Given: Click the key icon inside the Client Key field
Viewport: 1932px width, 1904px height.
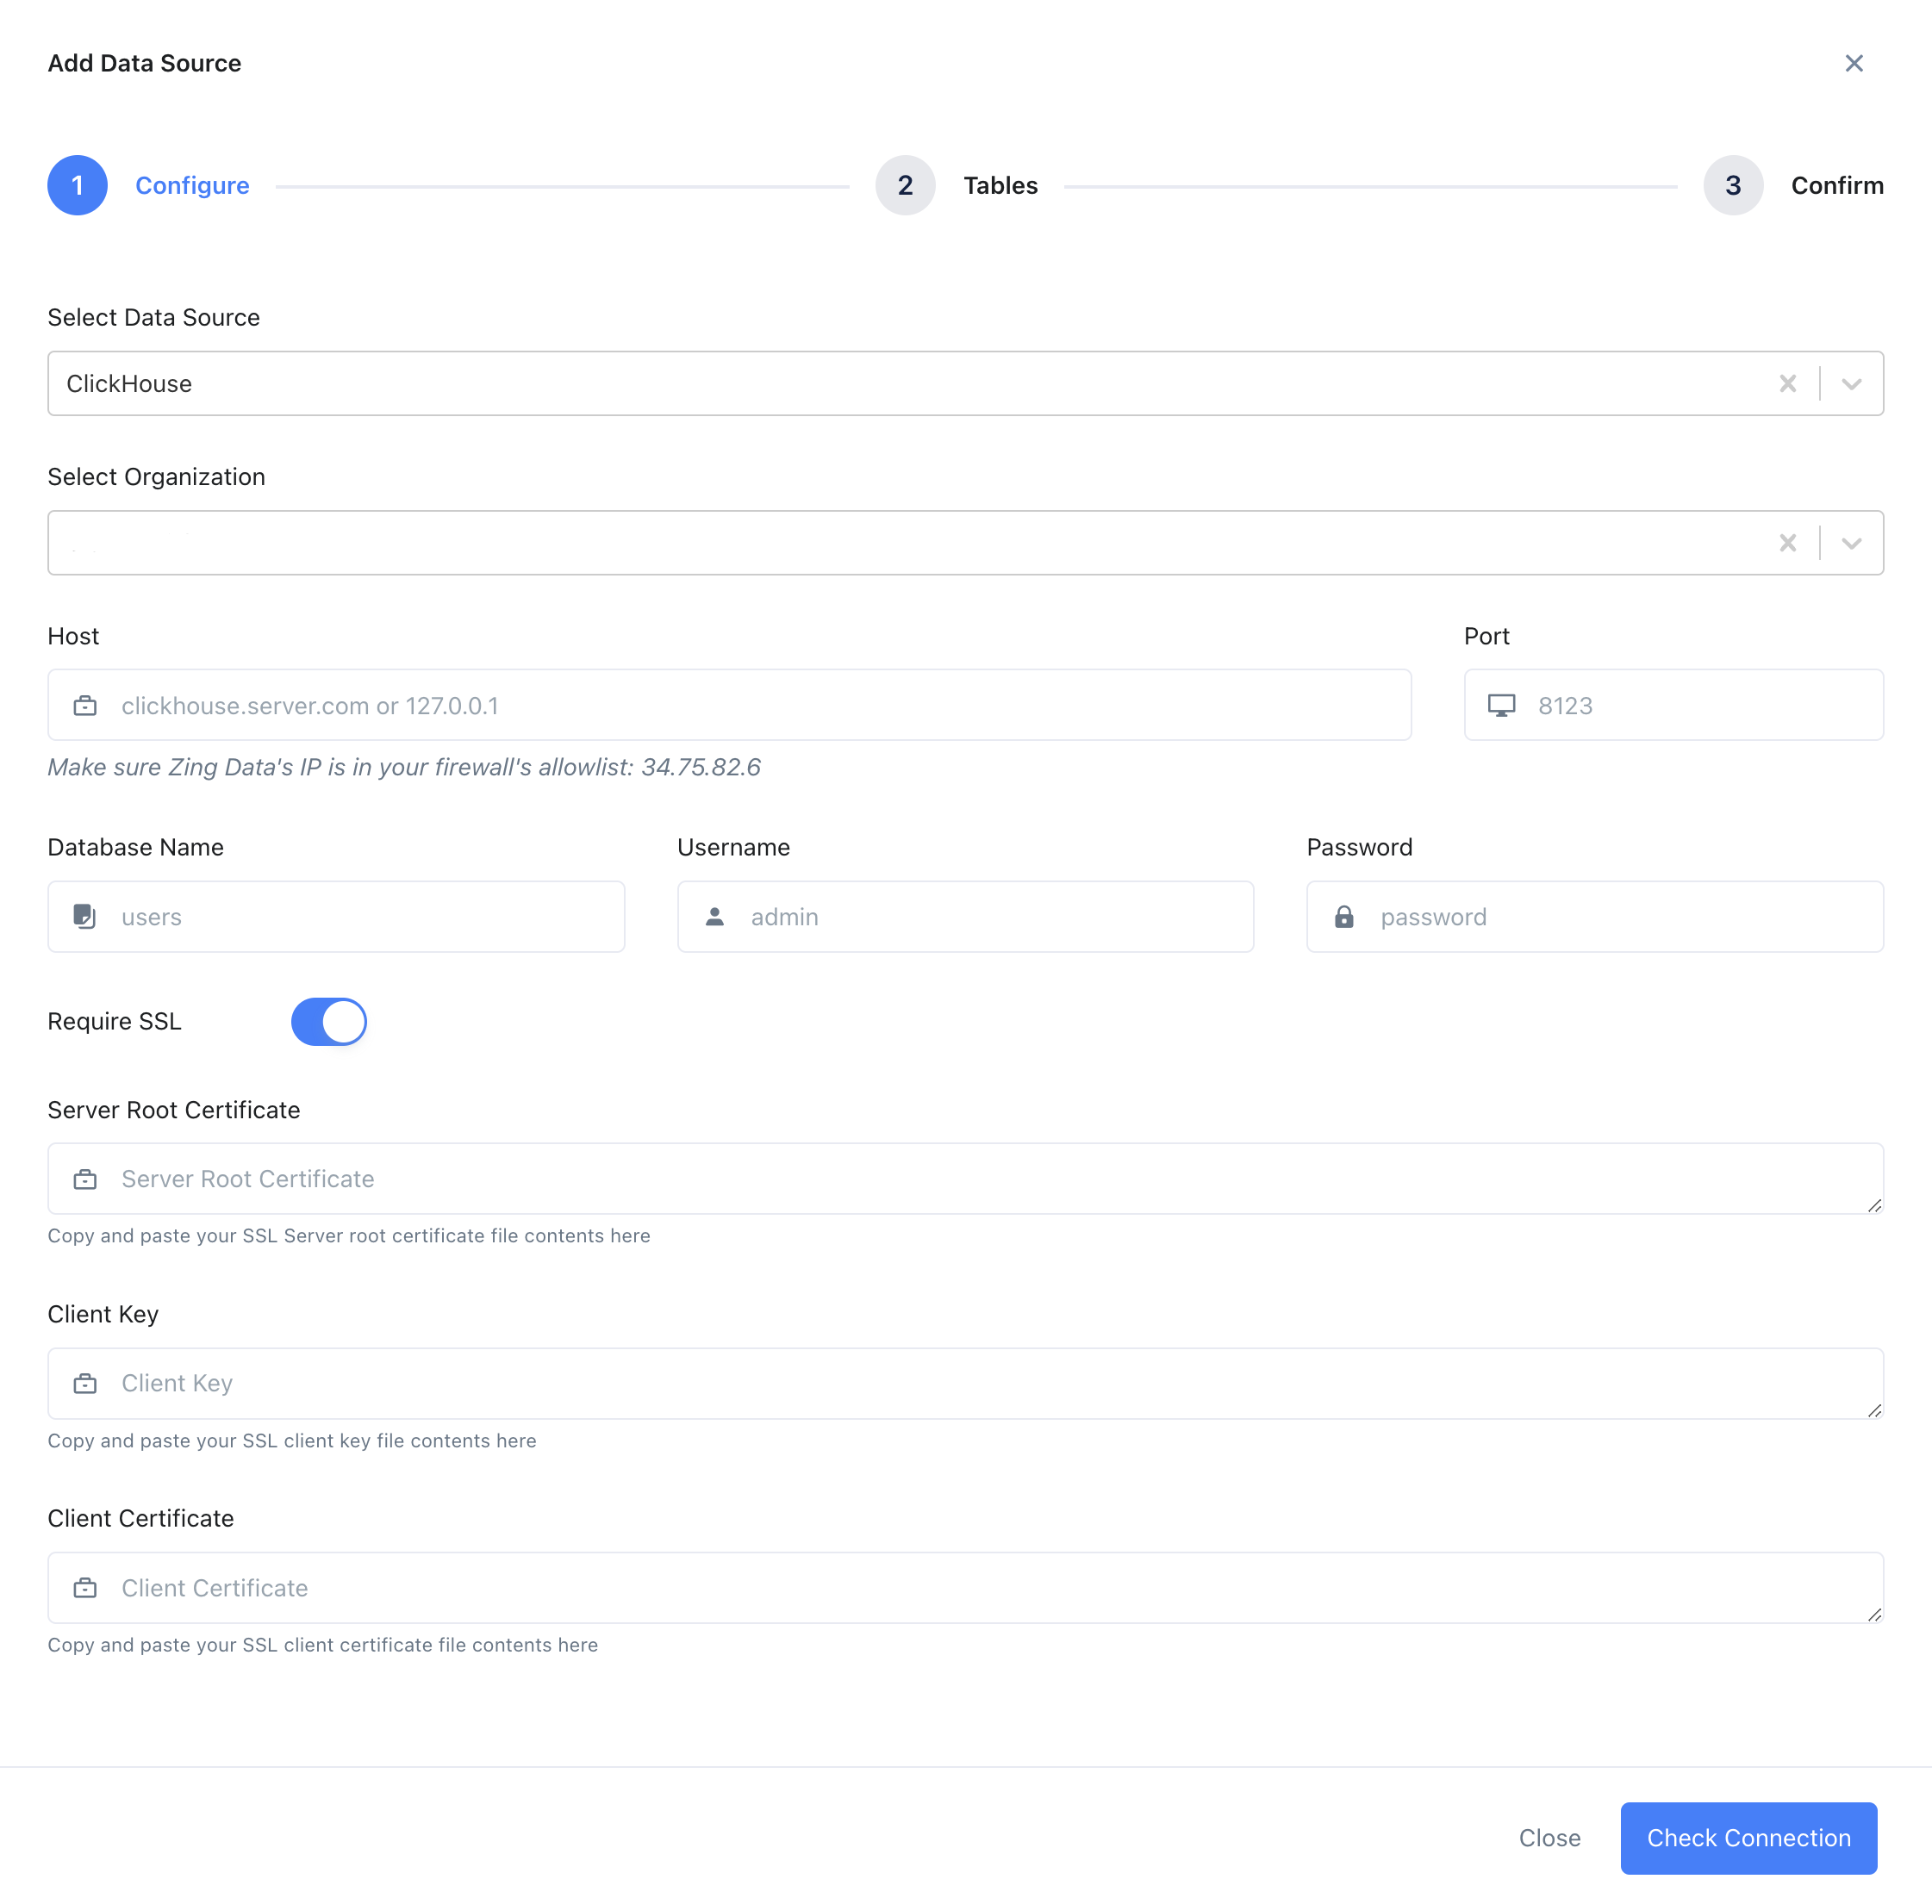Looking at the screenshot, I should click(x=86, y=1384).
